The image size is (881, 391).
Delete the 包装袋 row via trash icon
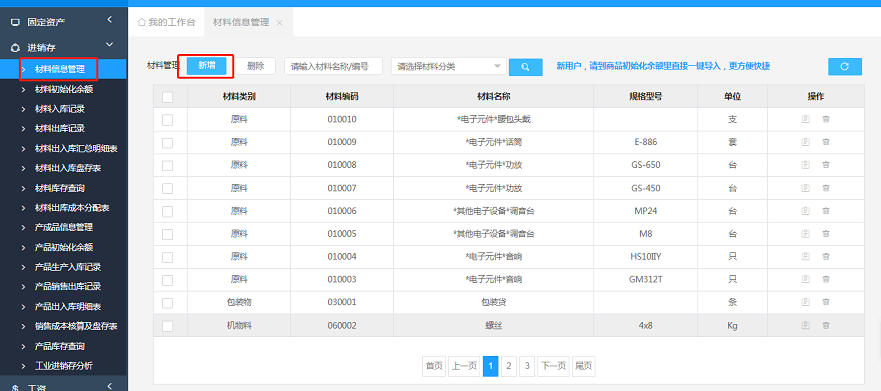click(x=825, y=302)
